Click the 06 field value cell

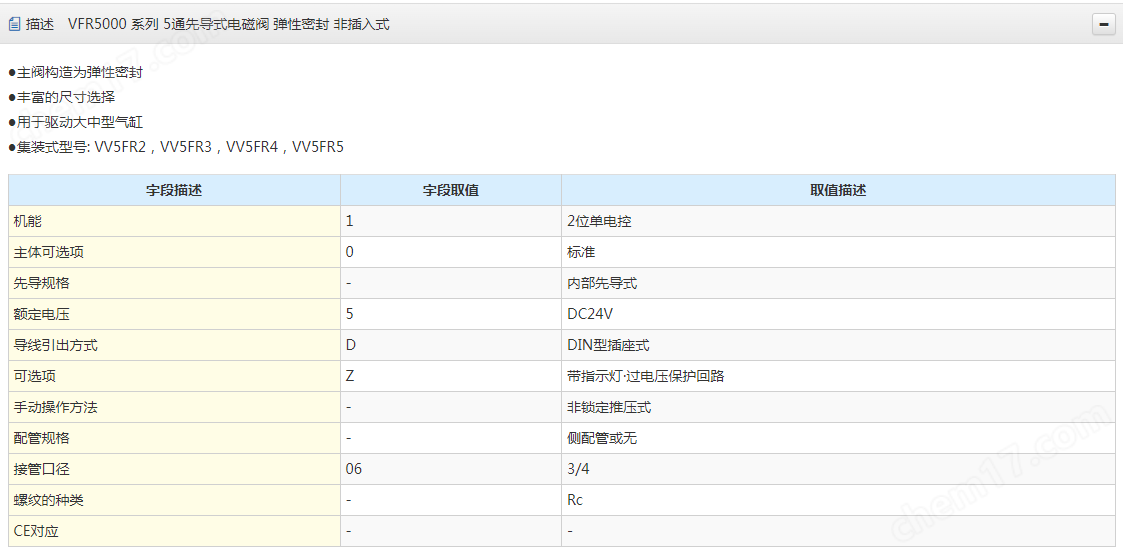450,469
